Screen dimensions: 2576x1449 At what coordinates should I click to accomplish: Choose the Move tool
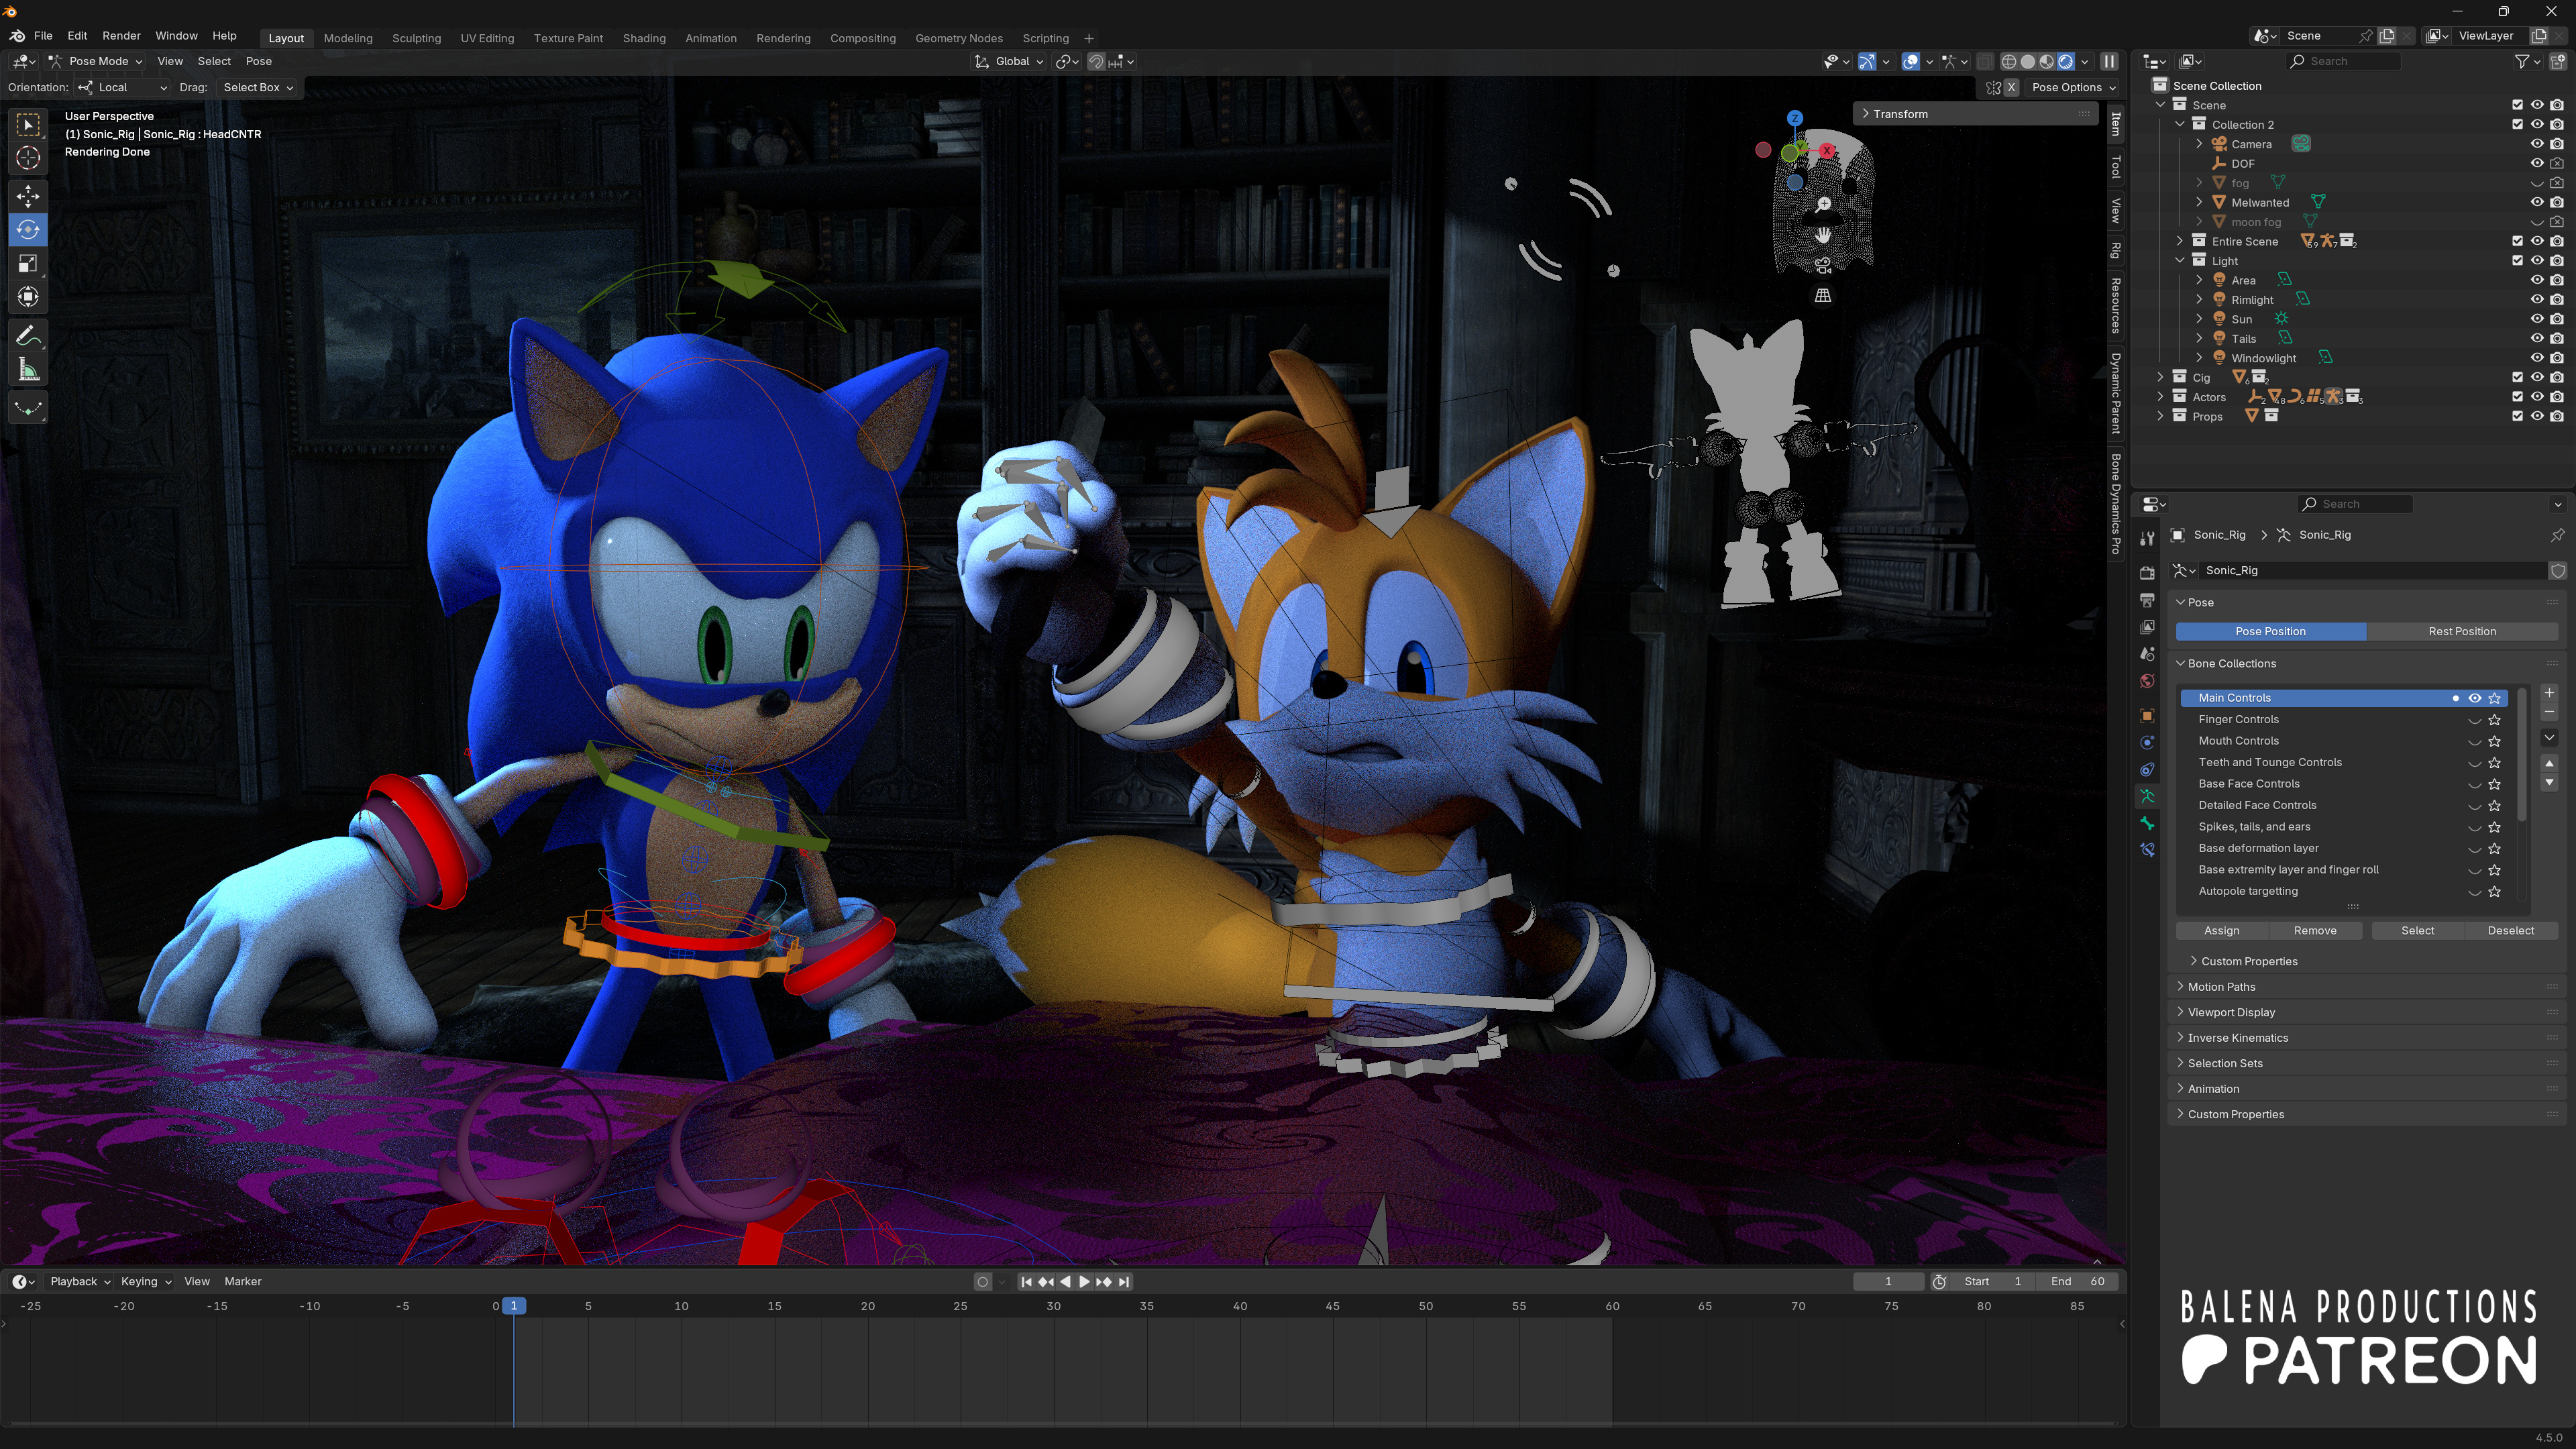28,195
